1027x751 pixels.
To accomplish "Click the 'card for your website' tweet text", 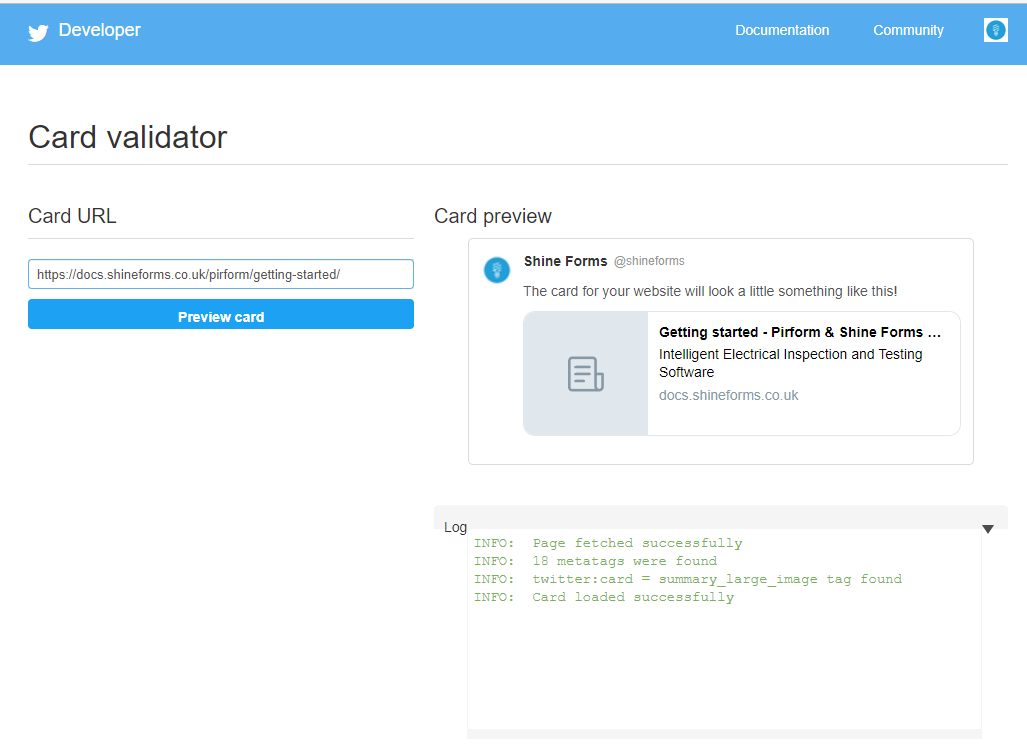I will 710,291.
